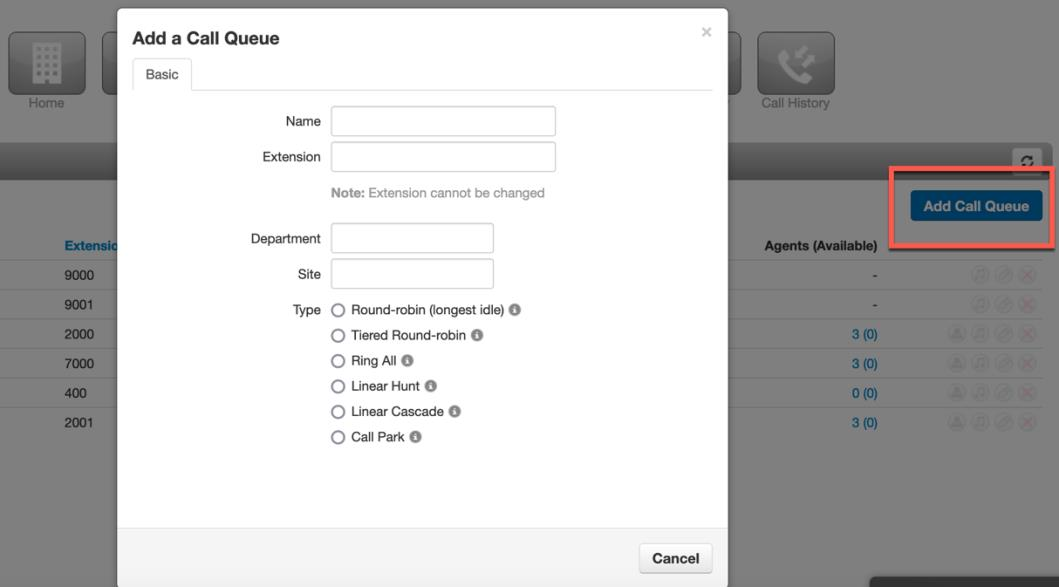The height and width of the screenshot is (587, 1059).
Task: Focus the Department input field
Action: click(x=412, y=238)
